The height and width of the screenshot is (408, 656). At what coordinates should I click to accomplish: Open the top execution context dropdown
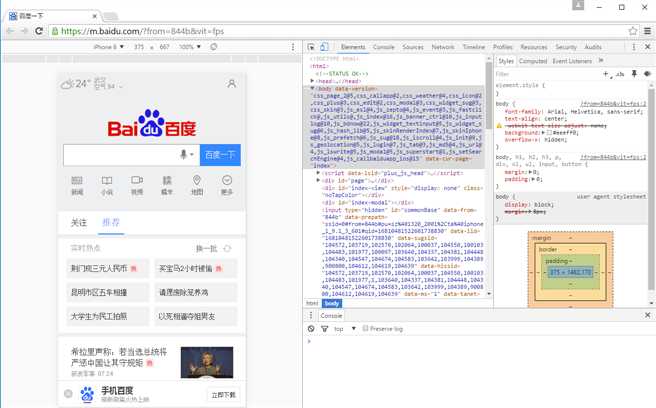click(x=345, y=329)
